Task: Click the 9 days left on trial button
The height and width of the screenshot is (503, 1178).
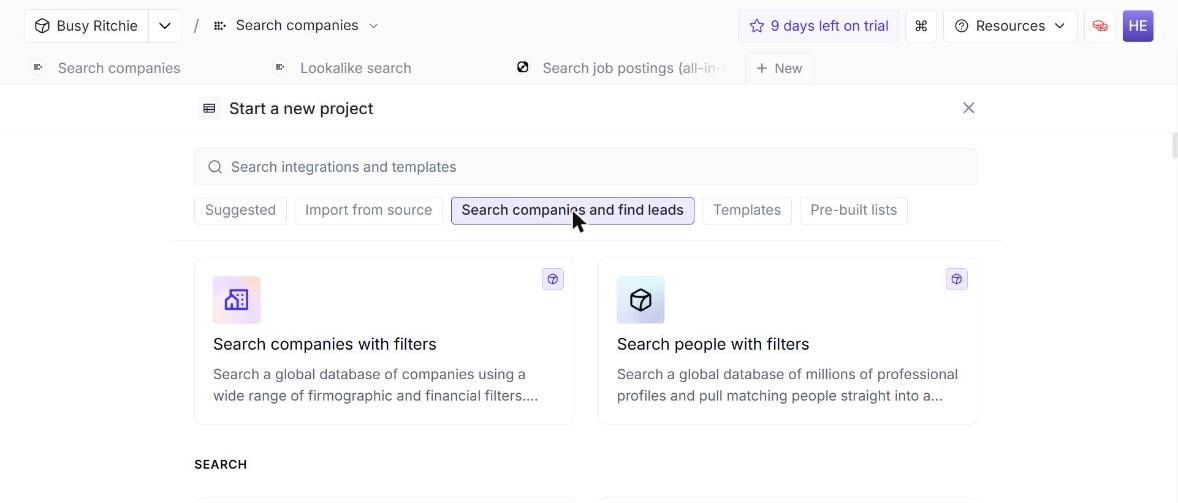Action: [818, 26]
